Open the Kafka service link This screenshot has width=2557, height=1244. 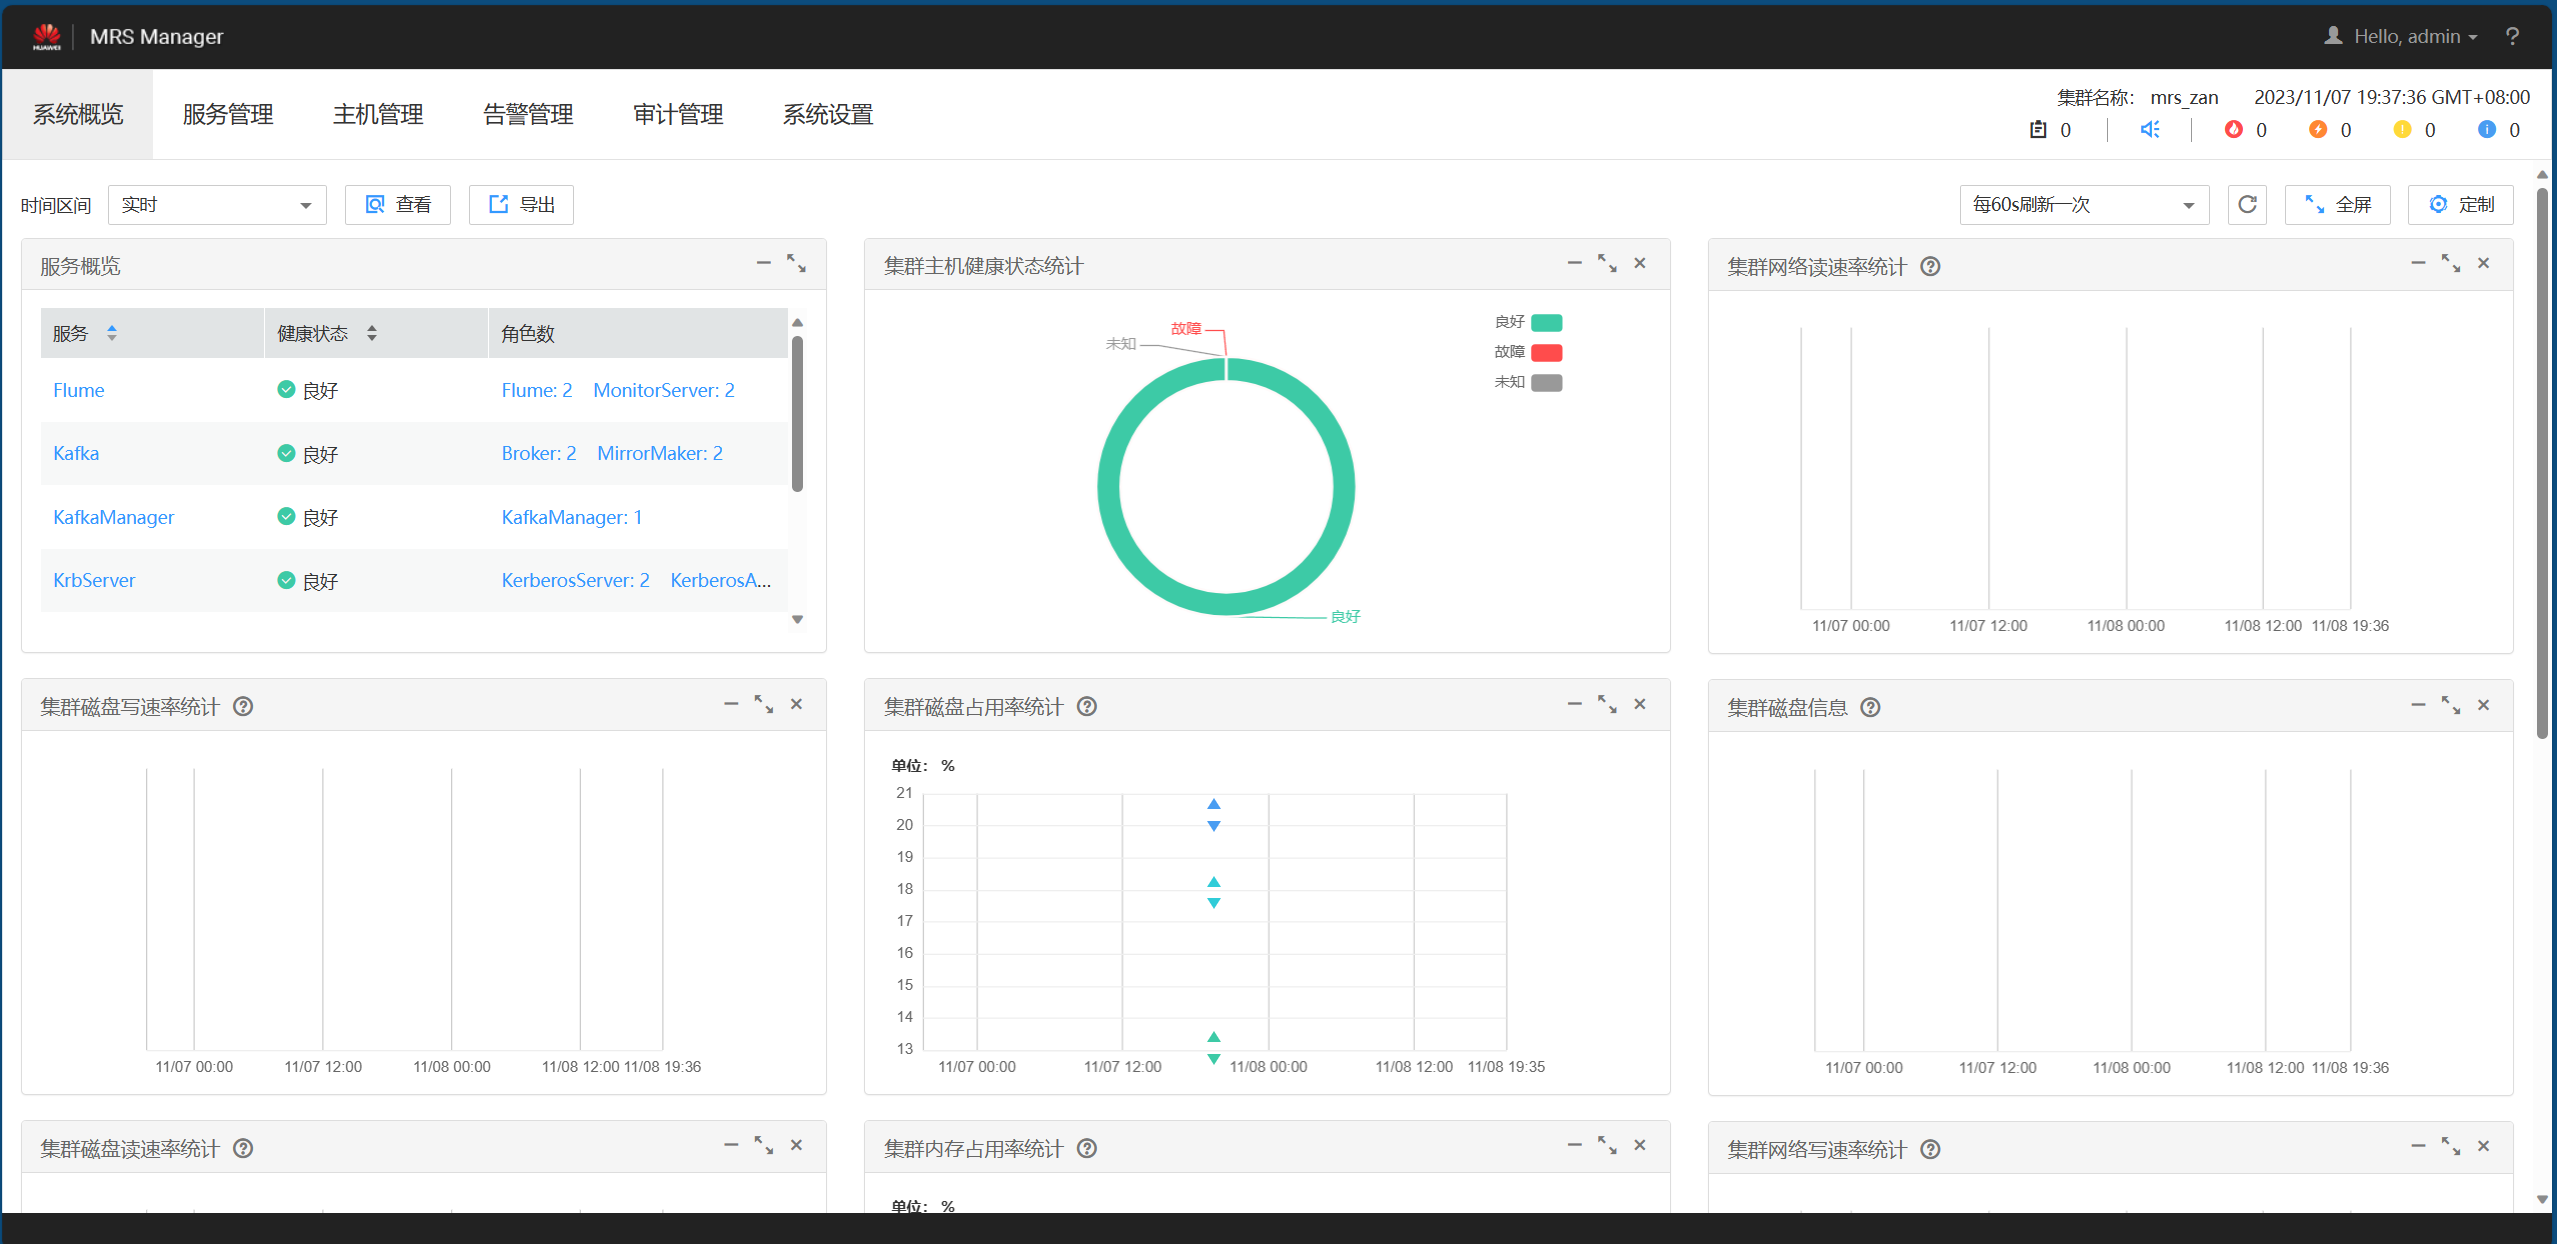[x=76, y=454]
